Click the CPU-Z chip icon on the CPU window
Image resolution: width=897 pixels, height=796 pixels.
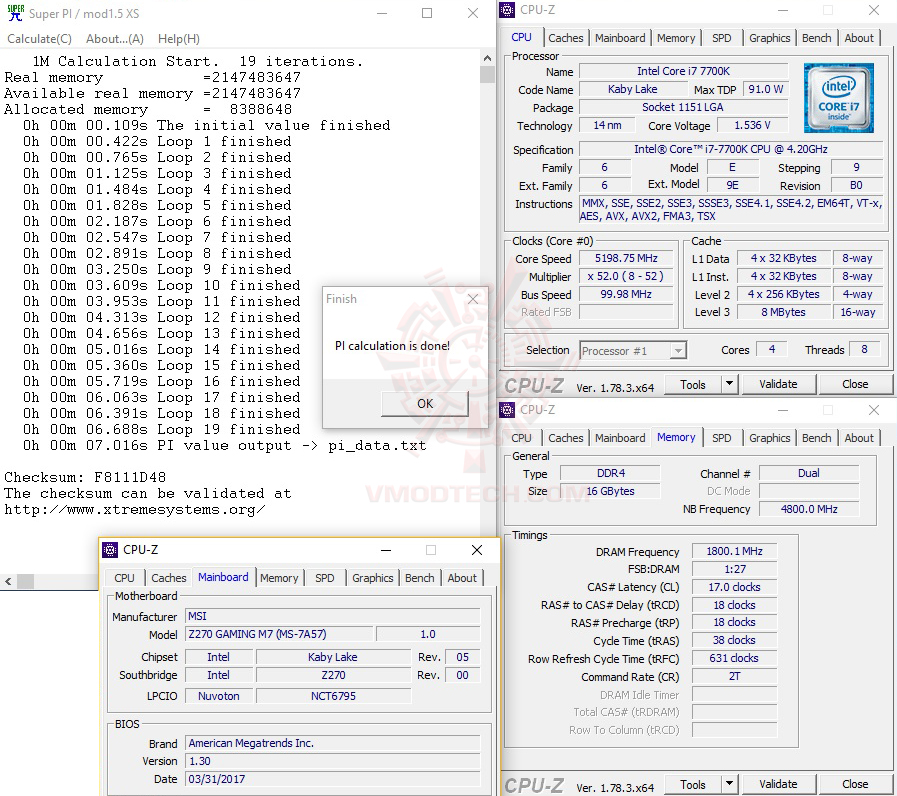(506, 9)
